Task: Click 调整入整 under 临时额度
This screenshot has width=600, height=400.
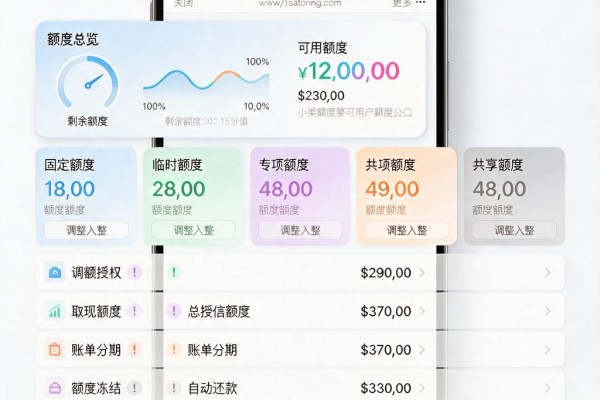Action: [x=194, y=230]
